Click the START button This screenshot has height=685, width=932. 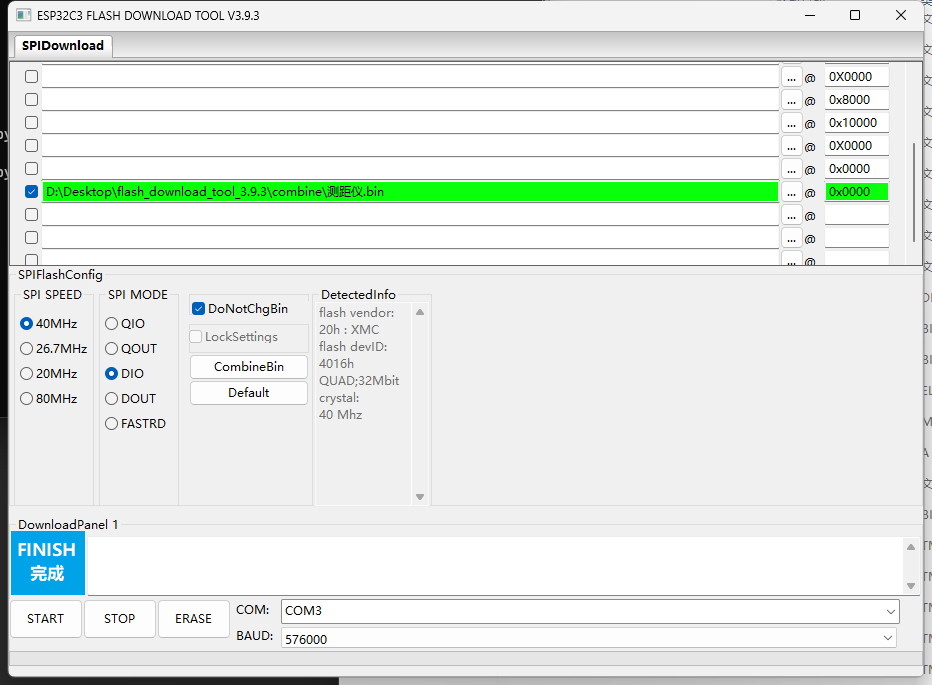(46, 619)
